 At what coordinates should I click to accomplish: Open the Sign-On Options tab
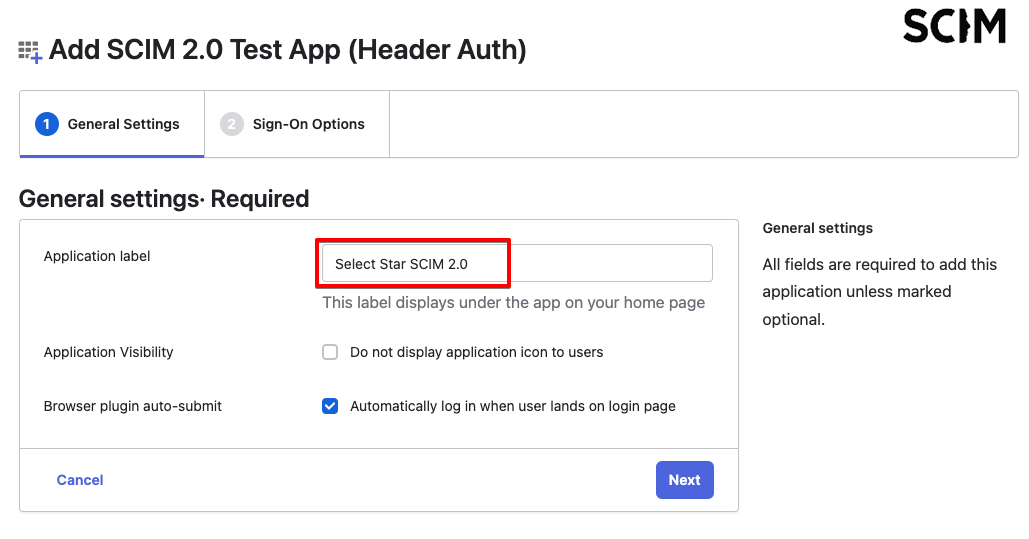click(x=297, y=124)
